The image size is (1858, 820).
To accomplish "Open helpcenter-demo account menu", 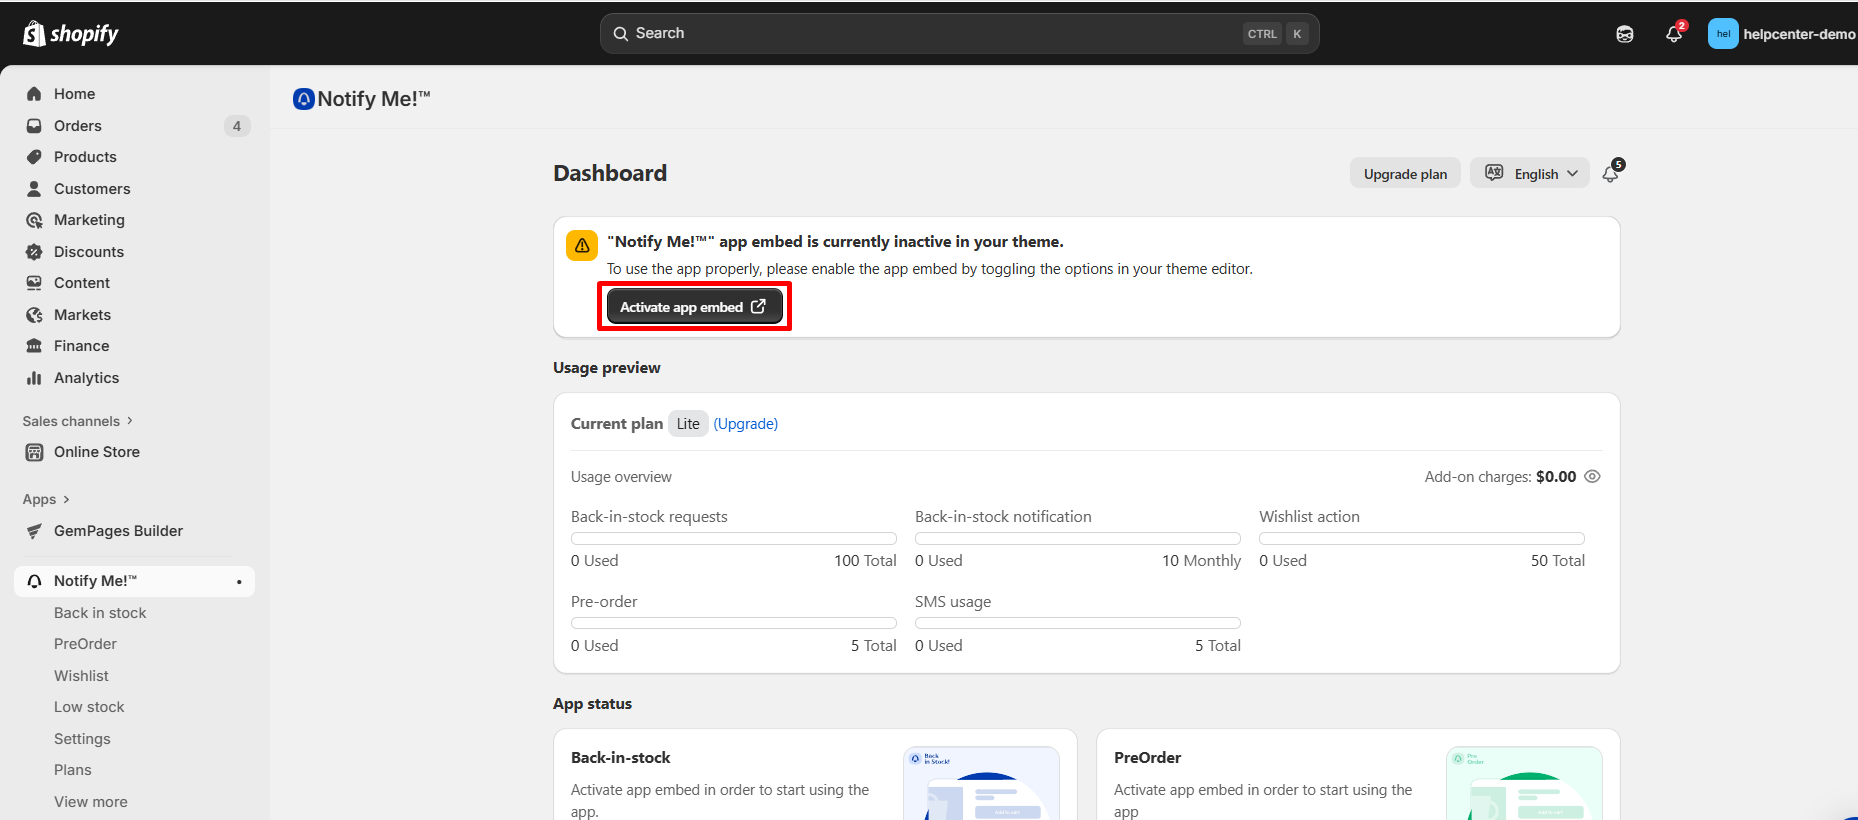I will (1782, 34).
